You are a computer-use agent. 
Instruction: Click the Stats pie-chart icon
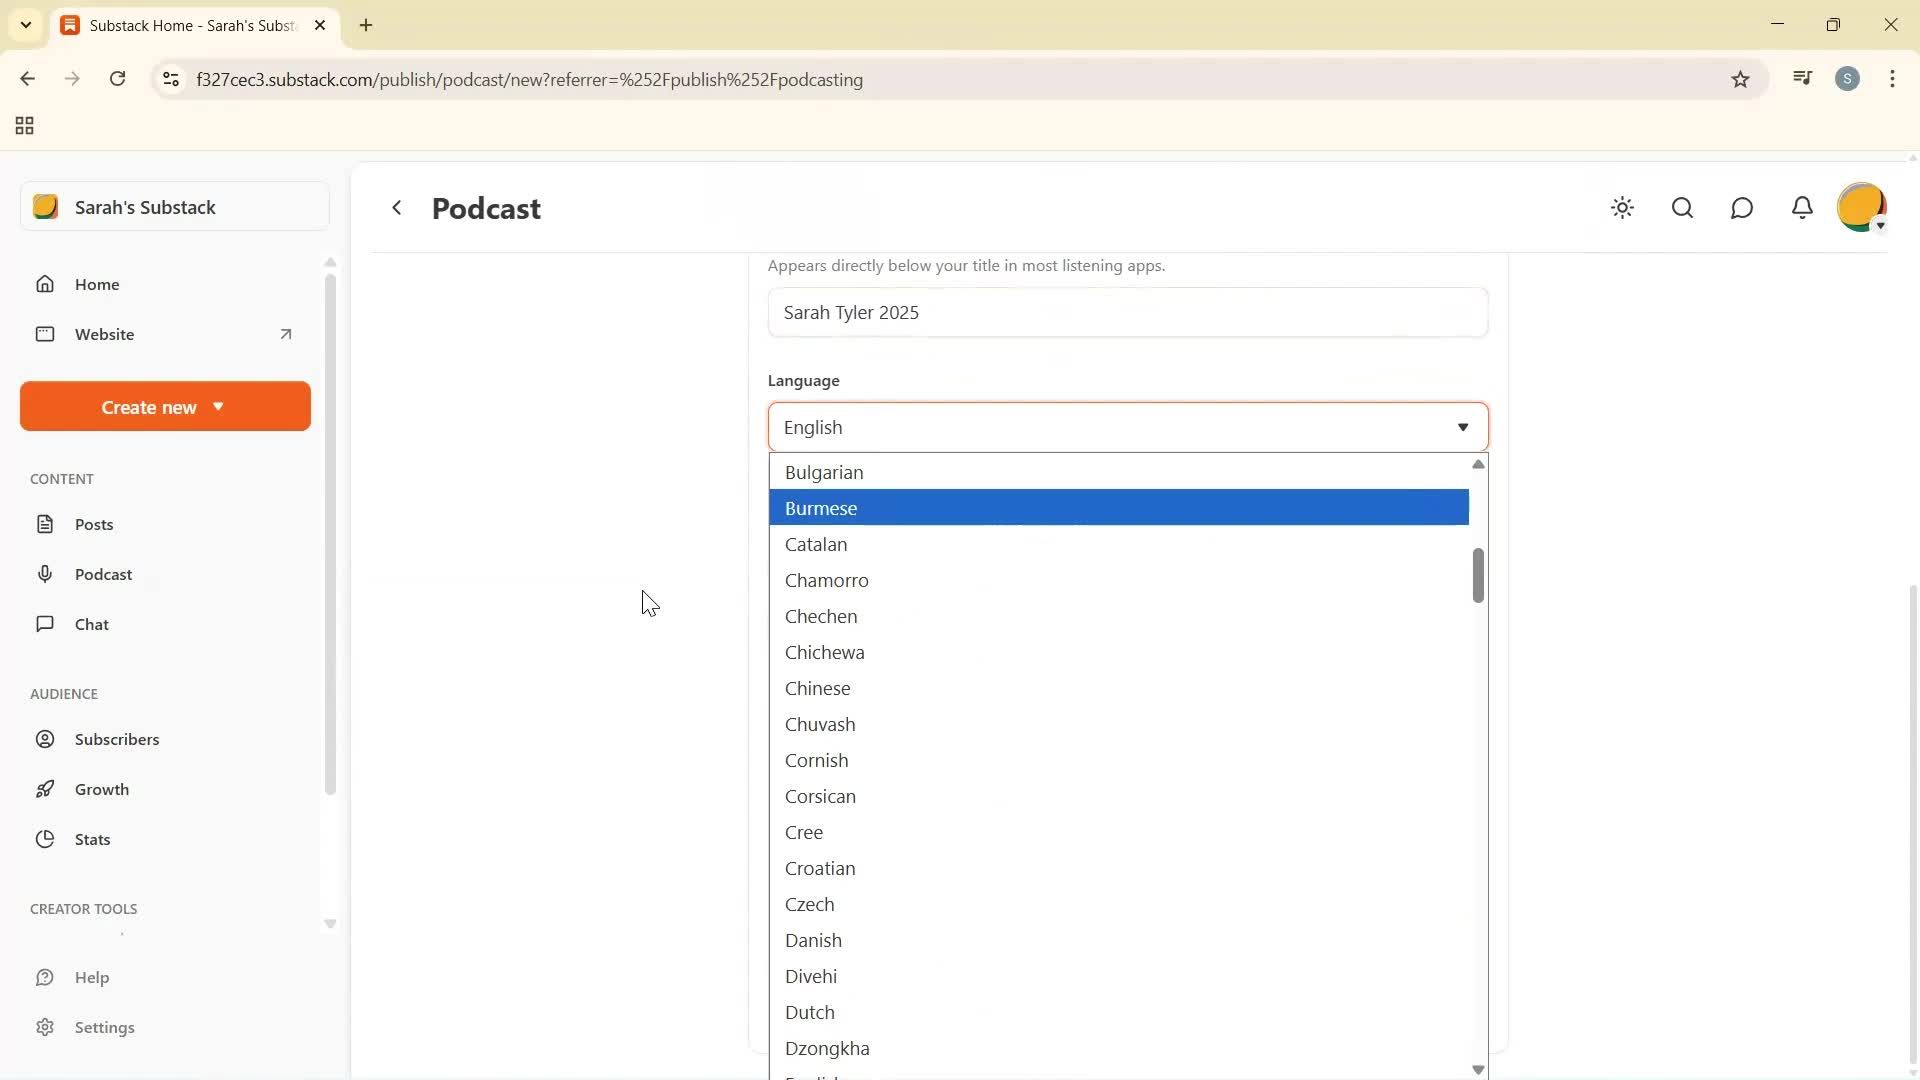(46, 839)
